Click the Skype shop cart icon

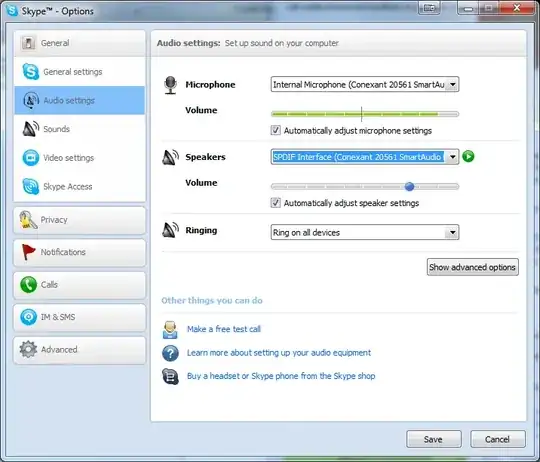[170, 376]
